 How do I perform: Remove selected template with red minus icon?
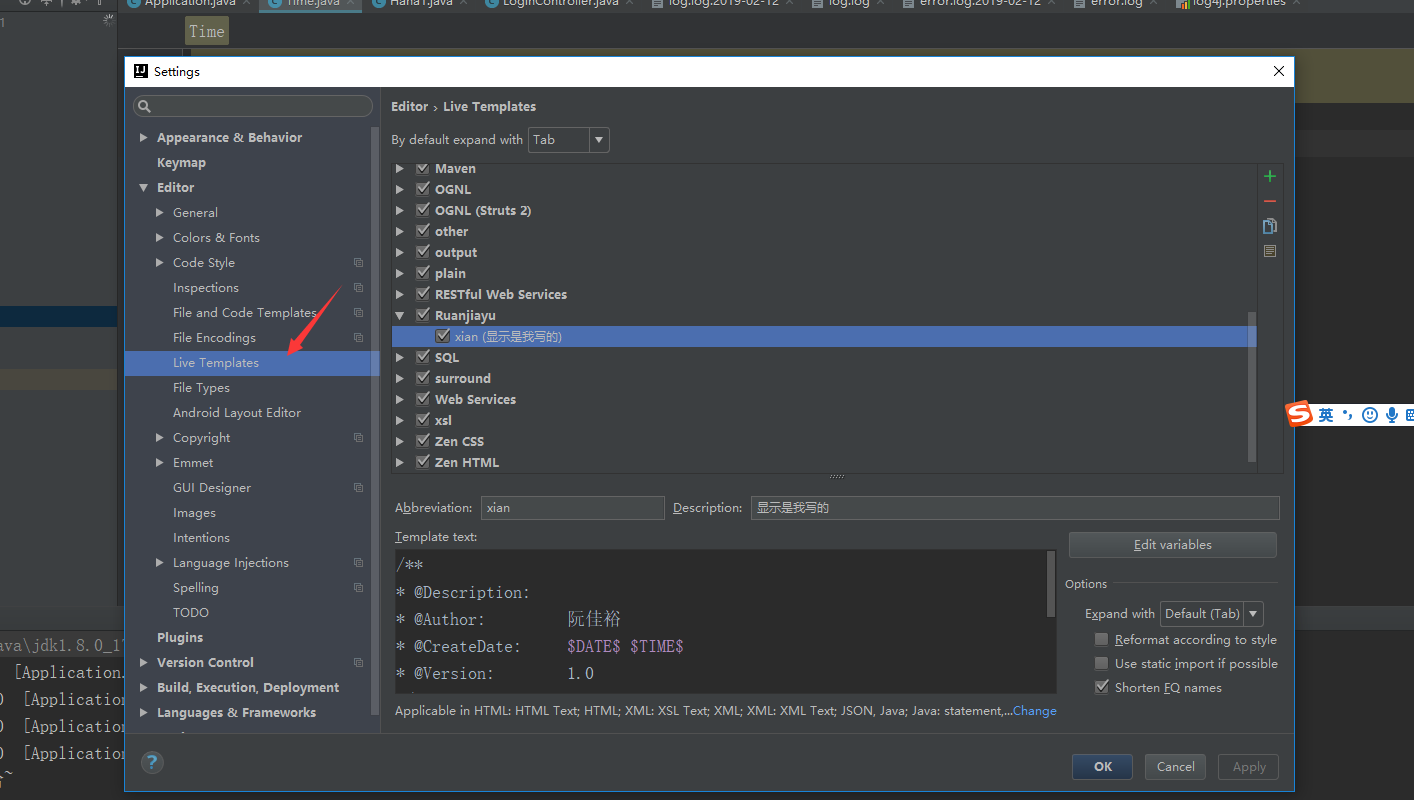(x=1270, y=201)
